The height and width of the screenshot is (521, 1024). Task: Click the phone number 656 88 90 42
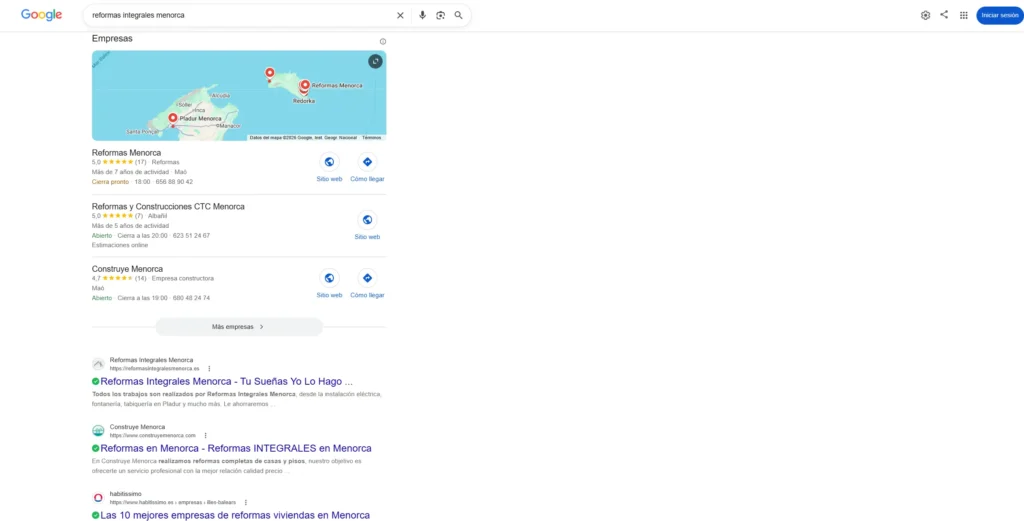[x=174, y=182]
